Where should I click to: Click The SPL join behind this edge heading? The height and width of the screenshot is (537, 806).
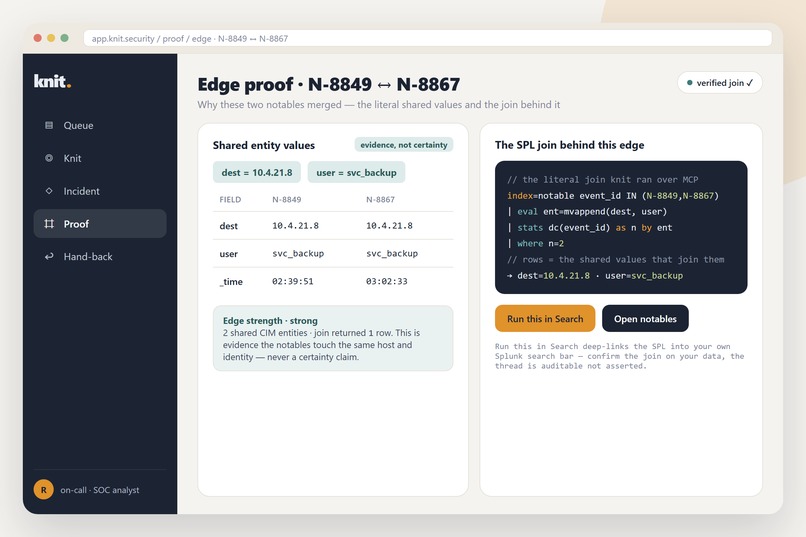click(570, 145)
